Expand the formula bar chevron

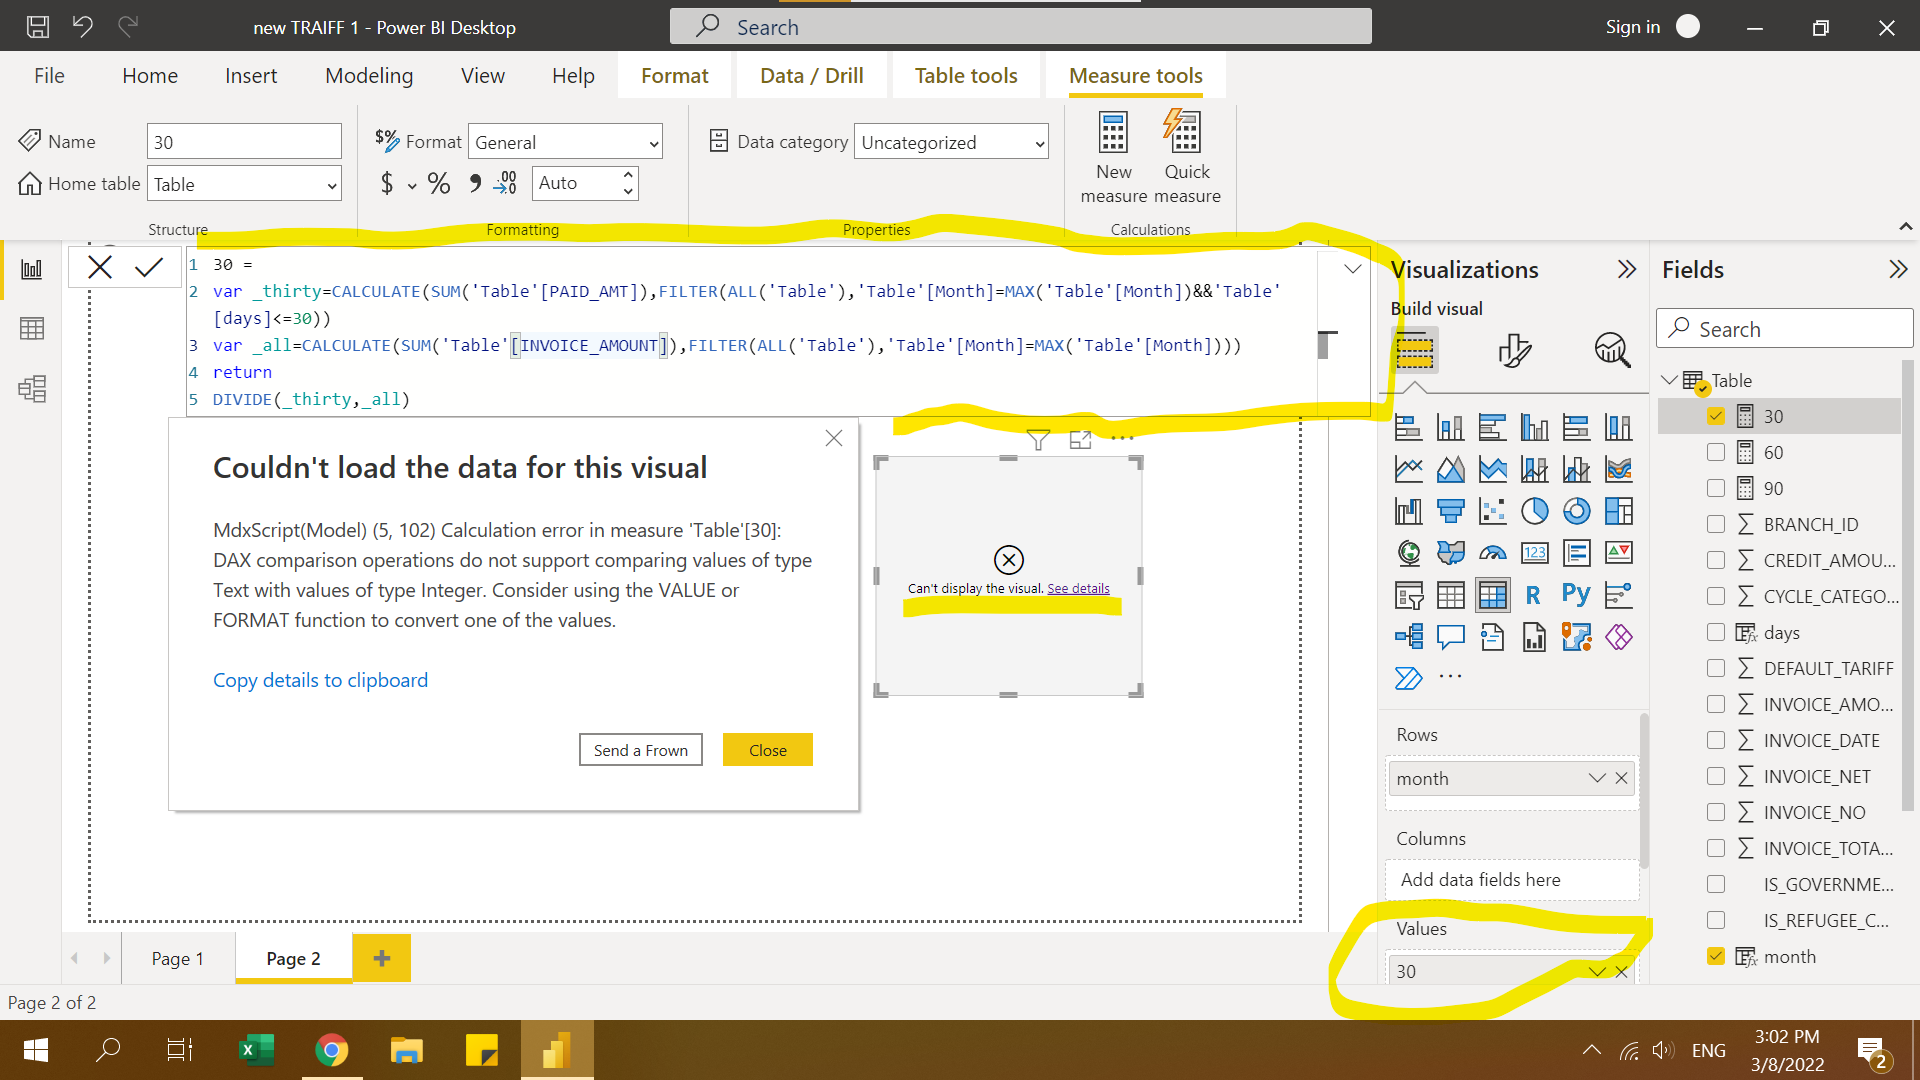pyautogui.click(x=1352, y=268)
